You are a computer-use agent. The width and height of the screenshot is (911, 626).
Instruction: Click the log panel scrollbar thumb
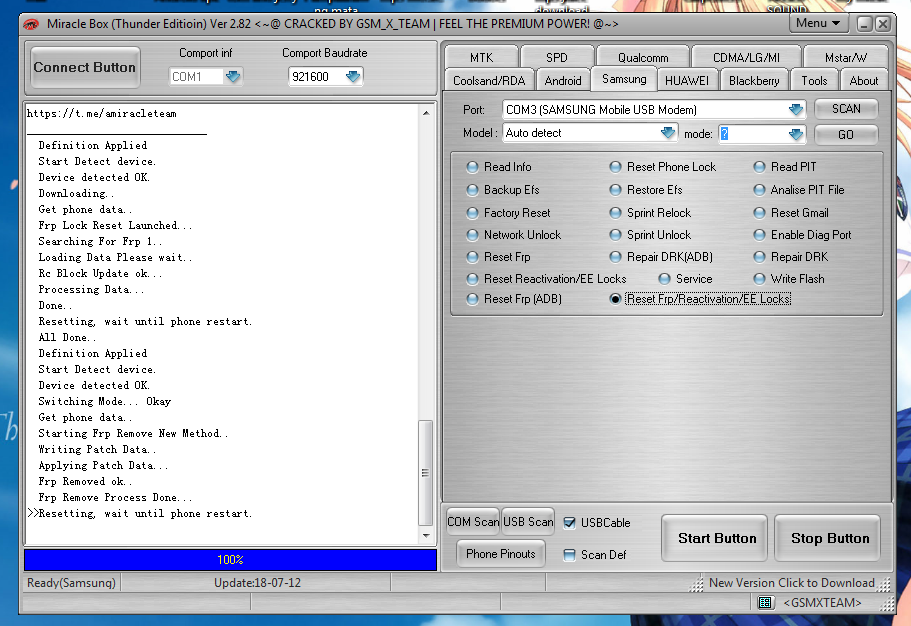point(425,473)
